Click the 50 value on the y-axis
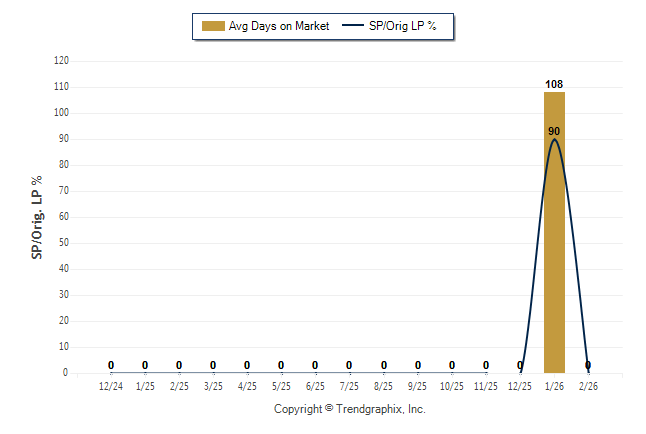The image size is (646, 434). click(x=64, y=243)
